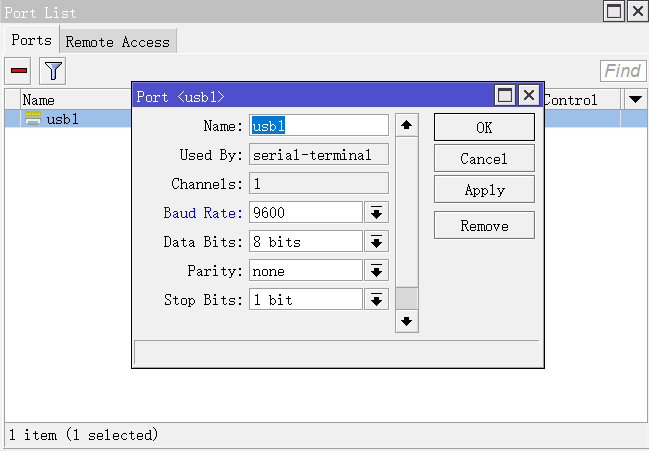The width and height of the screenshot is (649, 451).
Task: Open the Parity dropdown list
Action: pos(377,271)
